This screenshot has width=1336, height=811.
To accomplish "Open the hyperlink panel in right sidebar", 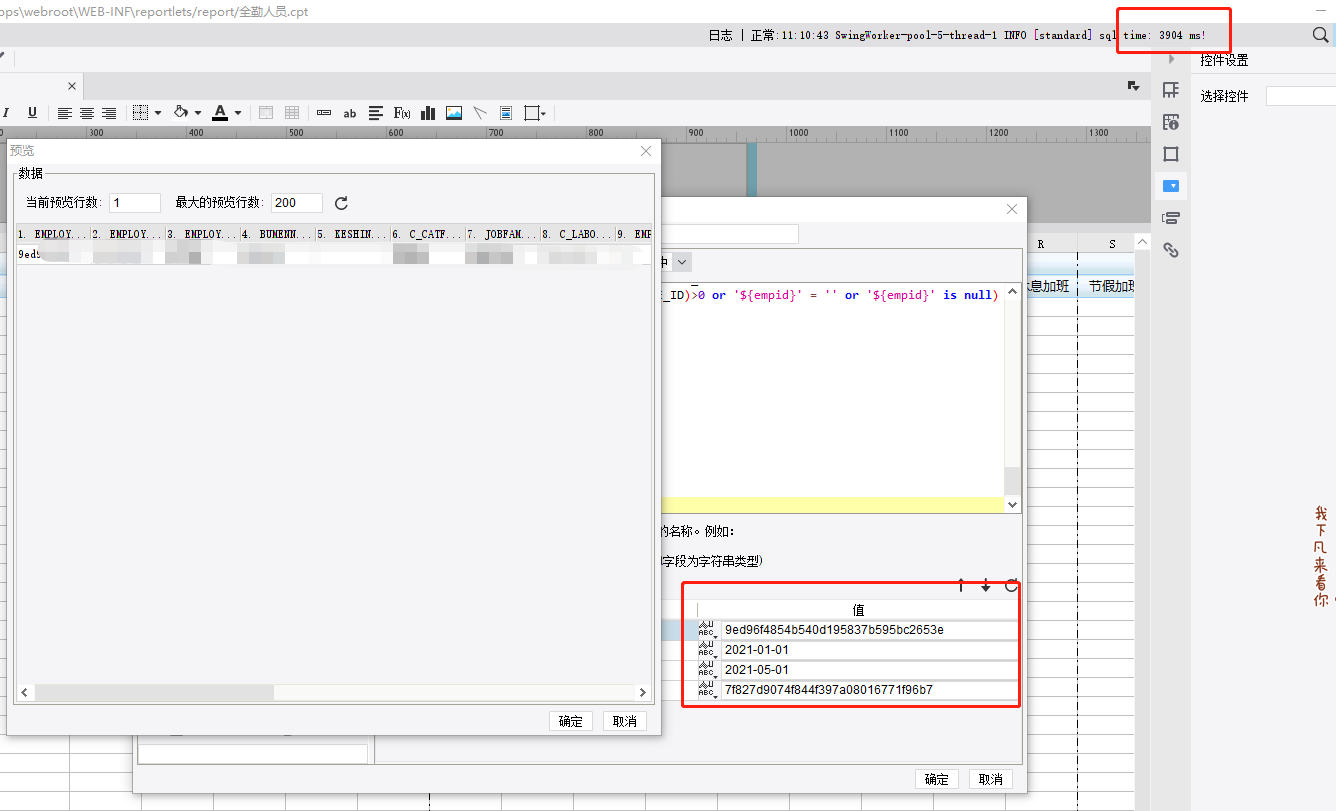I will click(x=1171, y=250).
